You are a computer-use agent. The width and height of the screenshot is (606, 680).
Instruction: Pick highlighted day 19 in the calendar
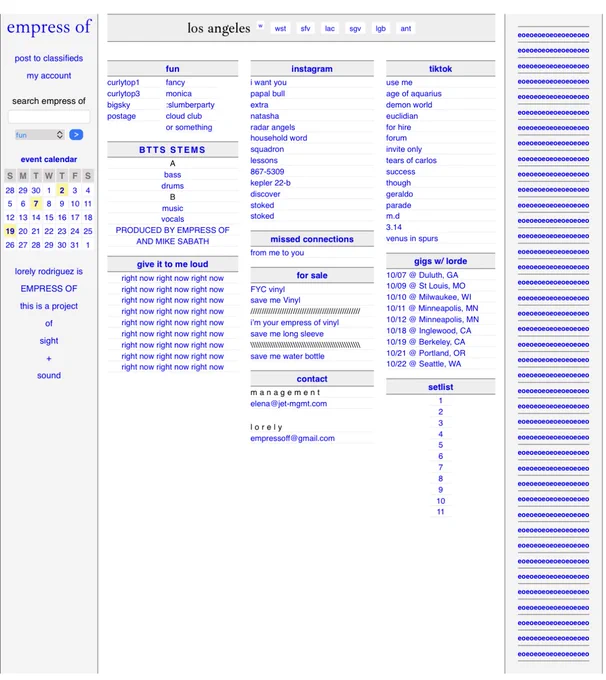(10, 231)
